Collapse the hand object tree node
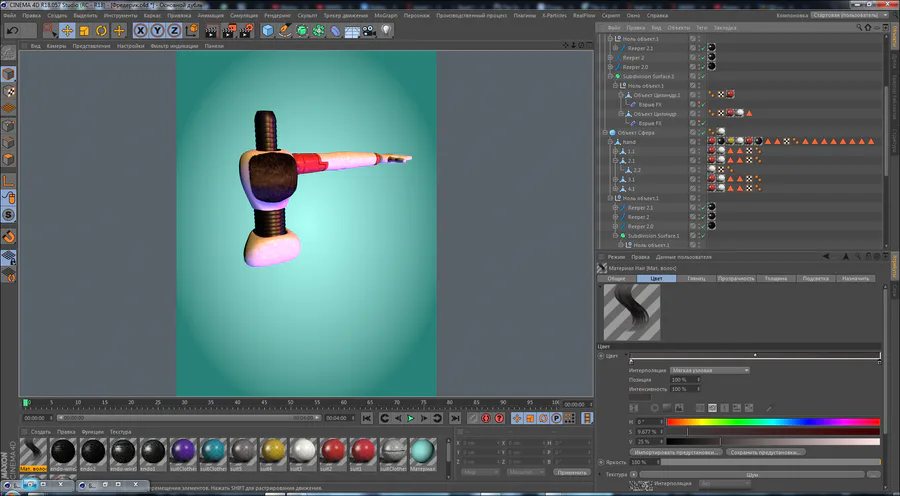900x496 pixels. click(x=610, y=142)
